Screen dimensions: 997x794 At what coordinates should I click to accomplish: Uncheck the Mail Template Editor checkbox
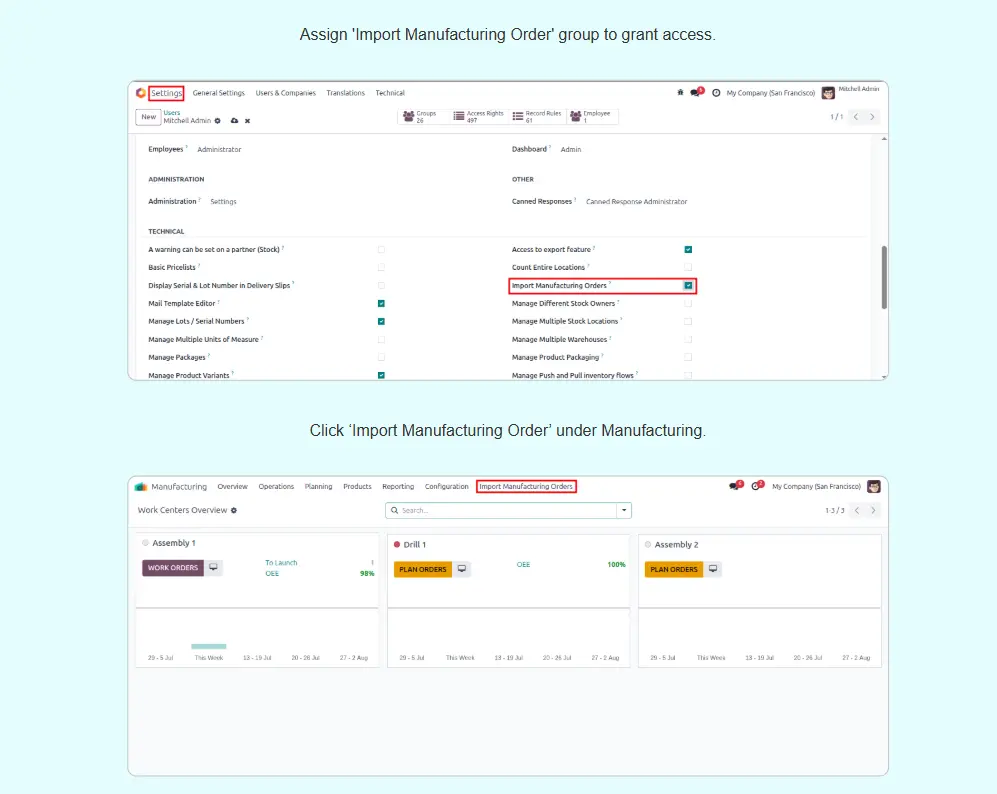click(381, 303)
